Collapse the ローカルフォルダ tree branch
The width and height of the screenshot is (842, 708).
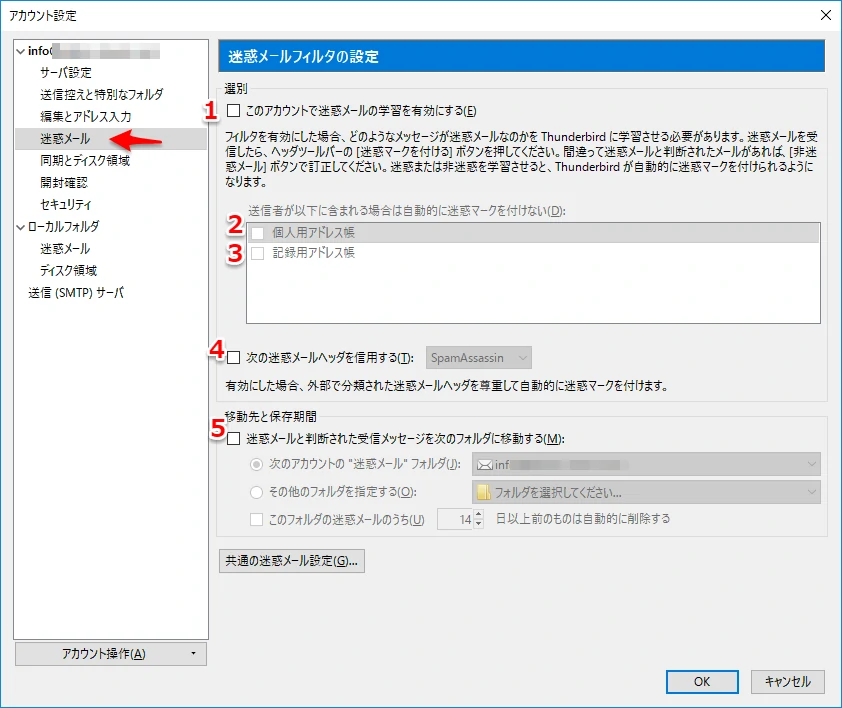(x=19, y=226)
